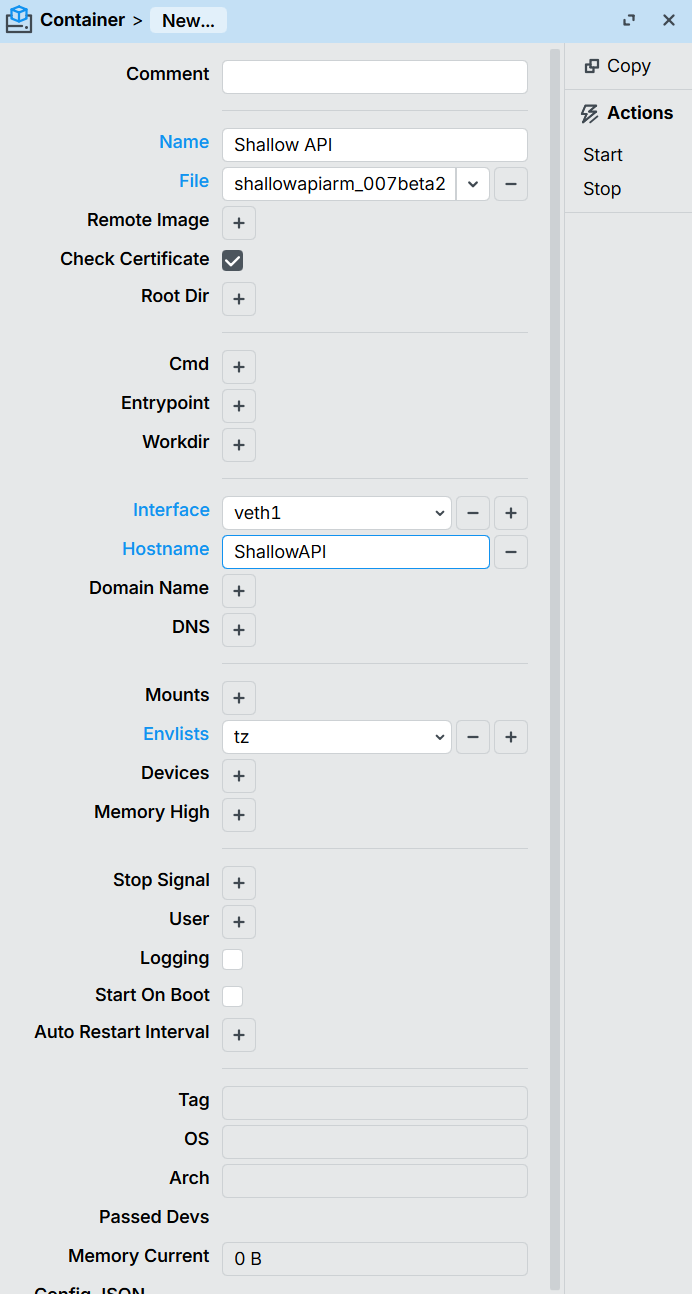This screenshot has height=1294, width=692.
Task: Click the Stop action
Action: click(602, 189)
